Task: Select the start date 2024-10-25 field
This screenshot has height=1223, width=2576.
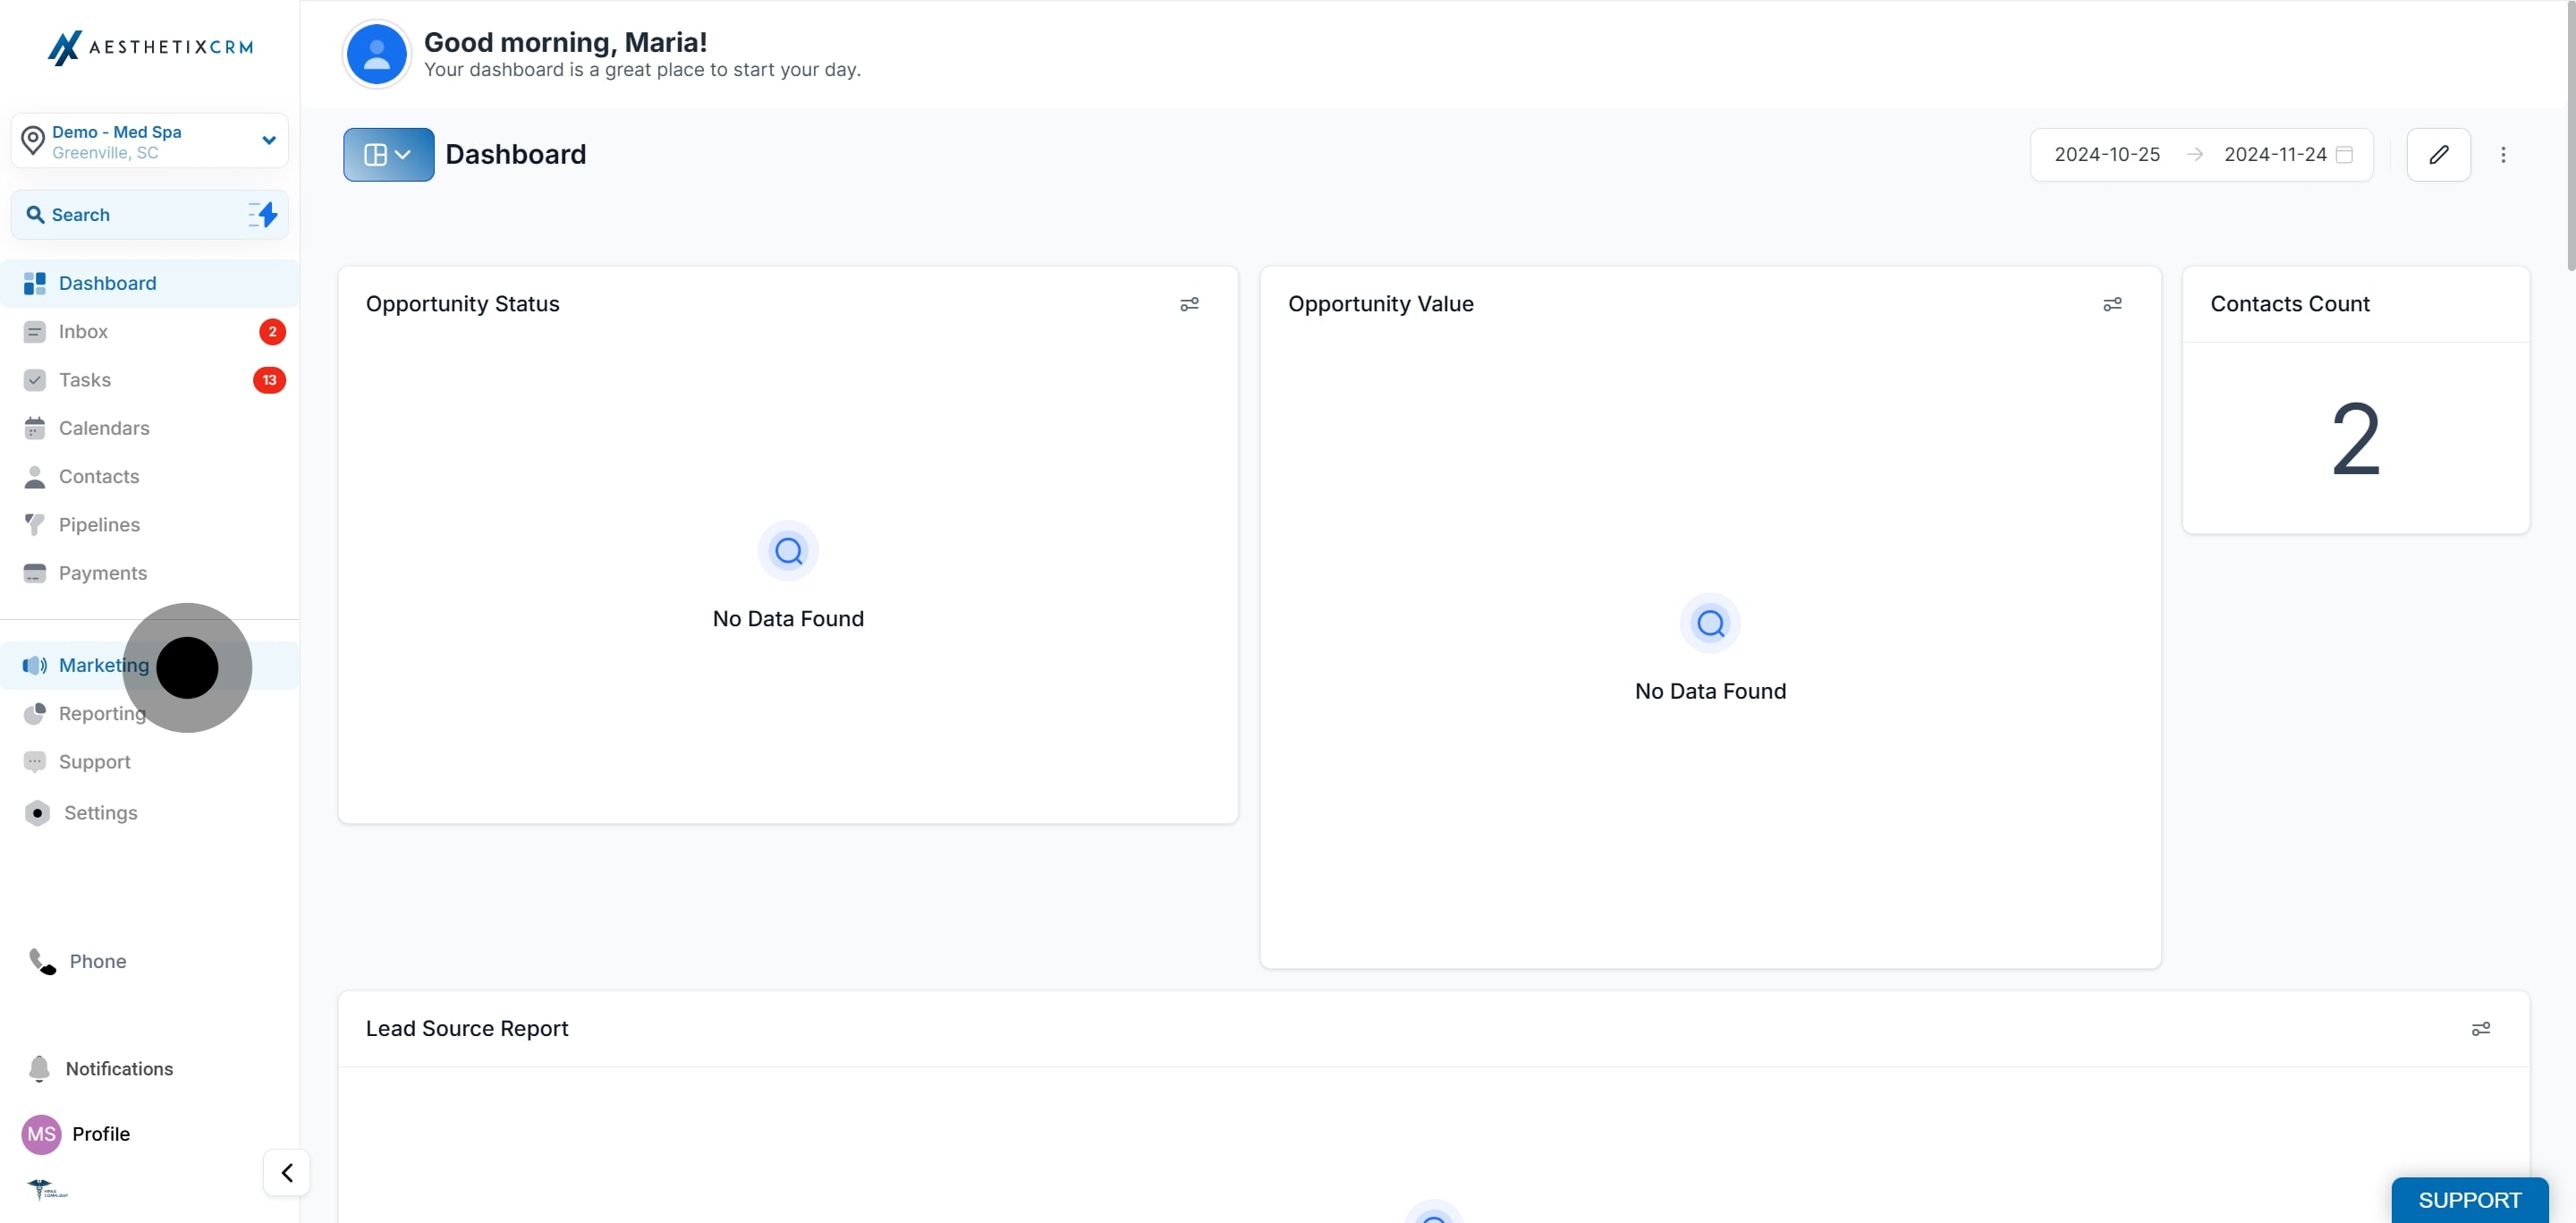Action: coord(2106,154)
